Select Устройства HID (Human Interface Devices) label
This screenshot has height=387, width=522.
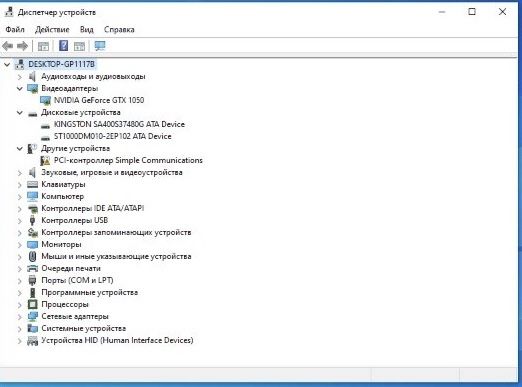click(117, 340)
